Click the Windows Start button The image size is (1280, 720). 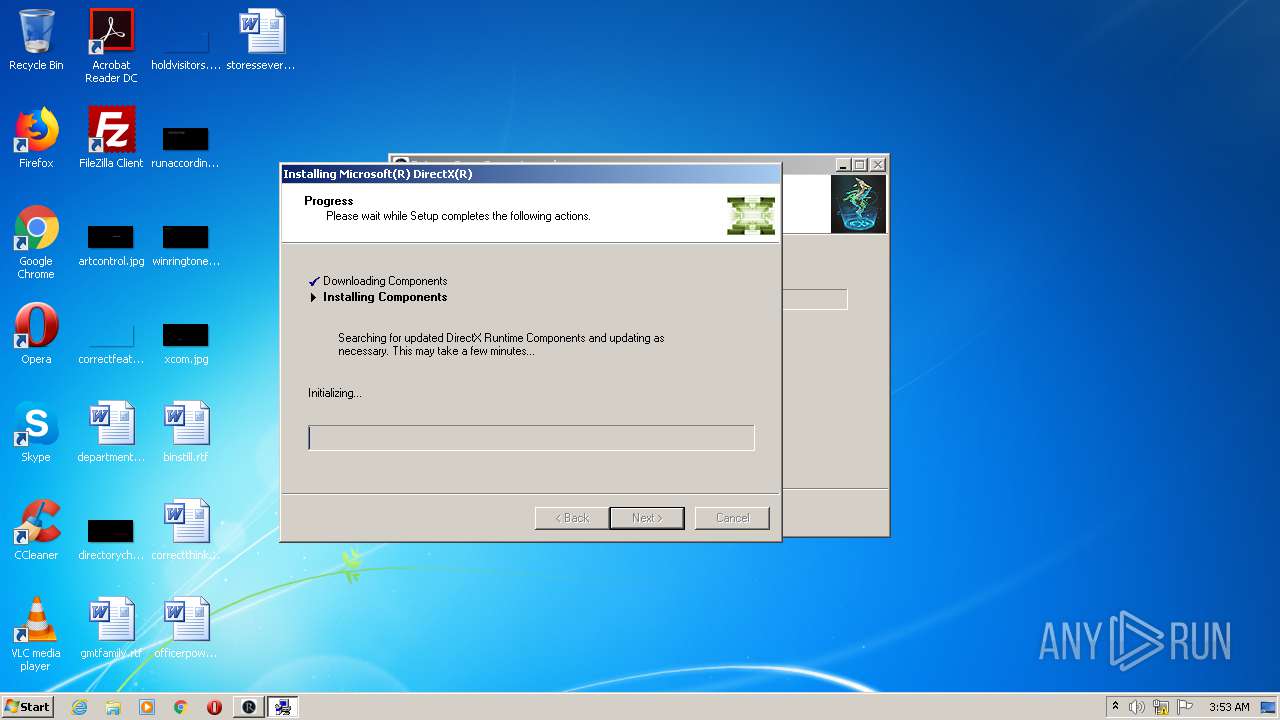point(28,707)
